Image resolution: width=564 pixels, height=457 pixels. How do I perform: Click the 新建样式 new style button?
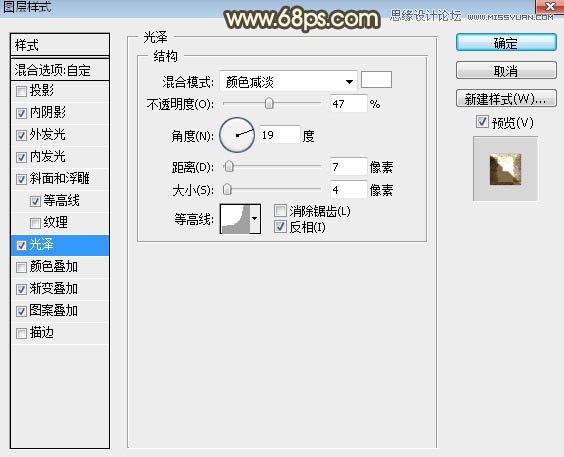coord(506,99)
